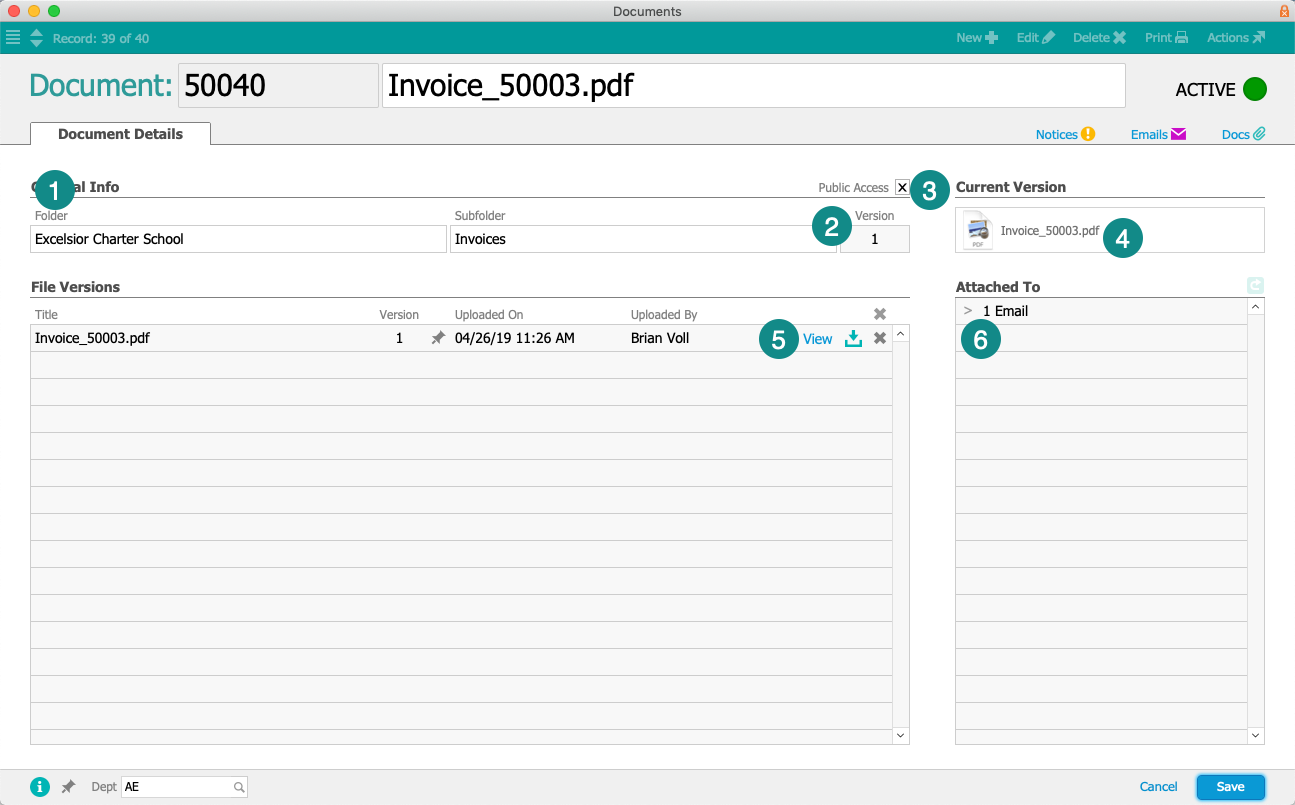The width and height of the screenshot is (1295, 805).
Task: Click the document title field in the header
Action: [x=754, y=86]
